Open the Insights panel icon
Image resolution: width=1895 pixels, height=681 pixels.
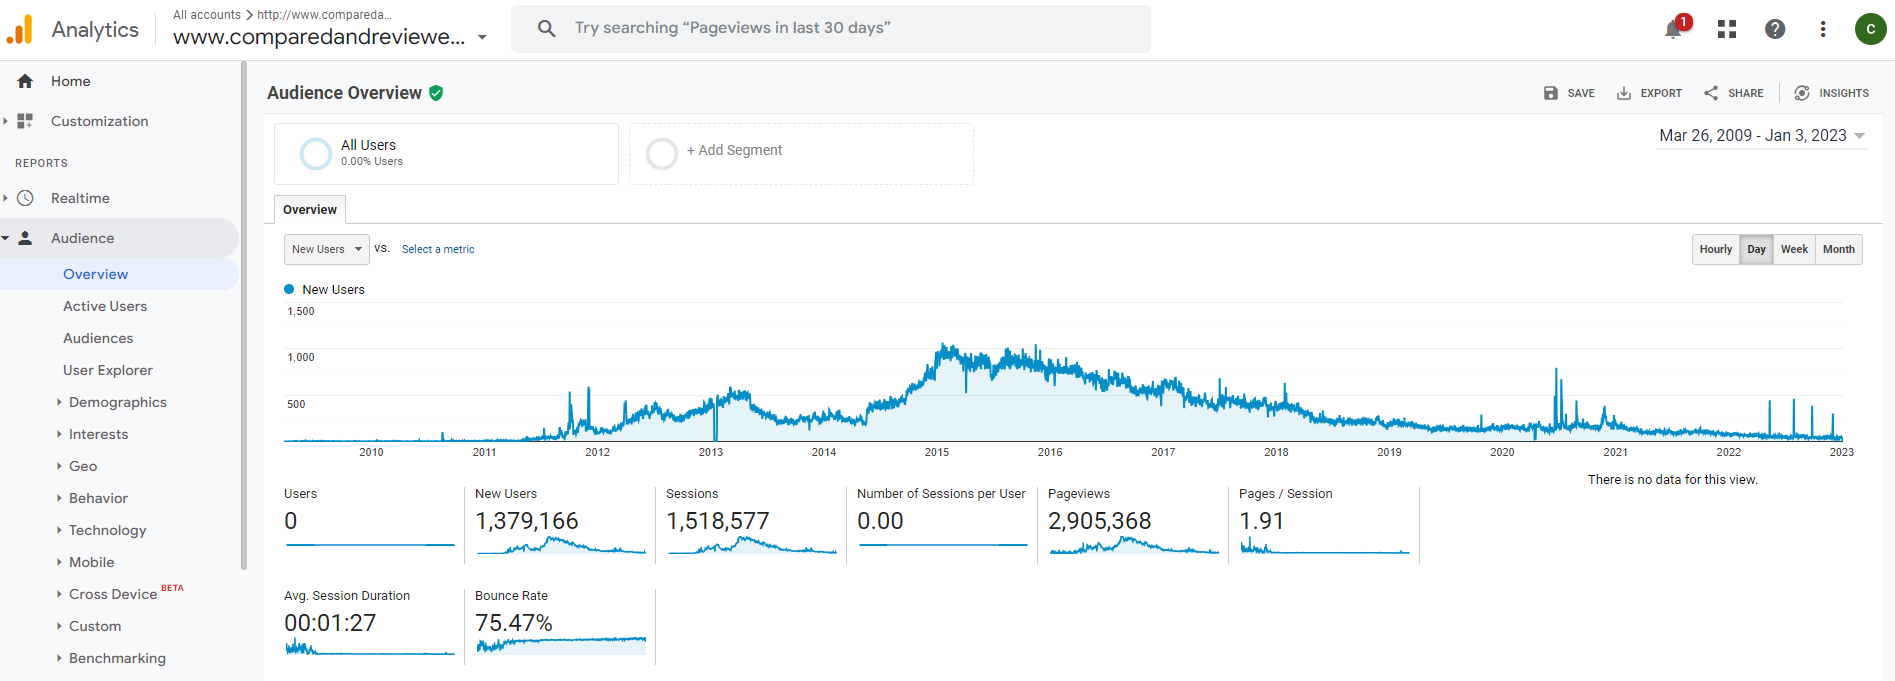[1802, 93]
